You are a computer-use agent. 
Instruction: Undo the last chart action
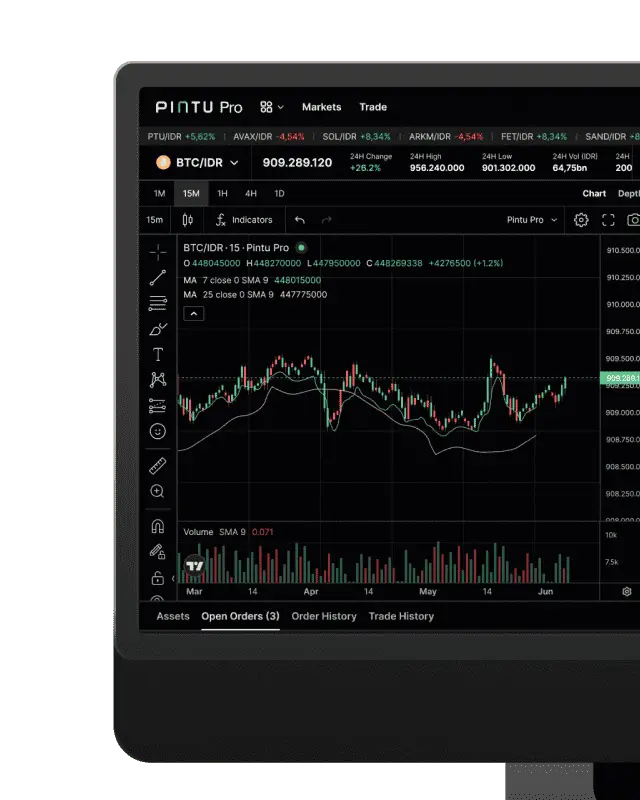click(300, 220)
